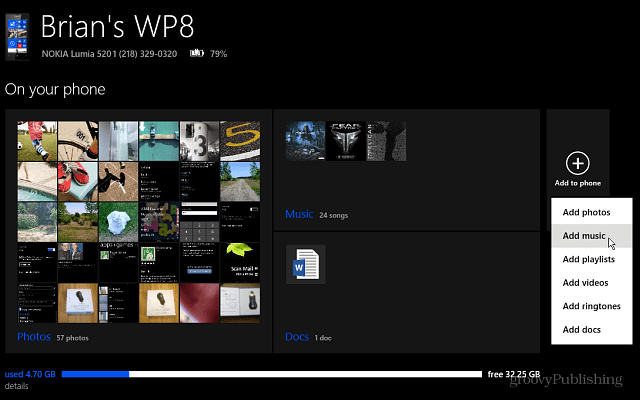Open the third grayscale album cover
This screenshot has height=400, width=640.
[x=386, y=141]
